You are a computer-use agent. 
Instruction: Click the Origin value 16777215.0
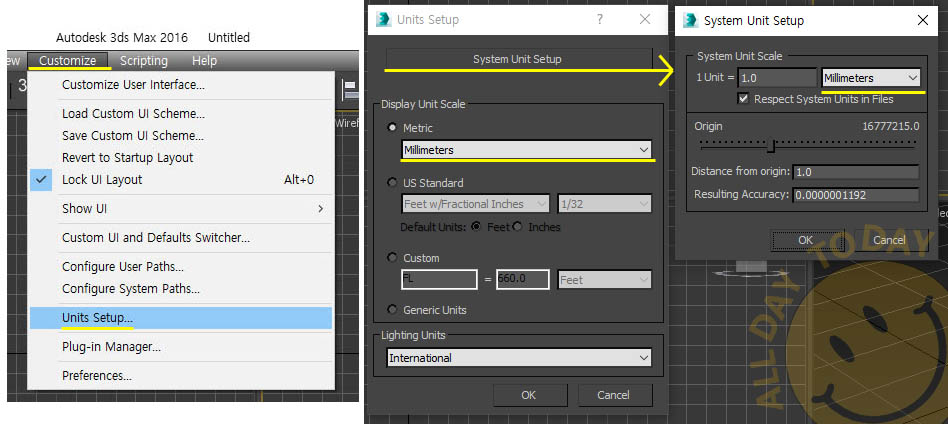891,126
